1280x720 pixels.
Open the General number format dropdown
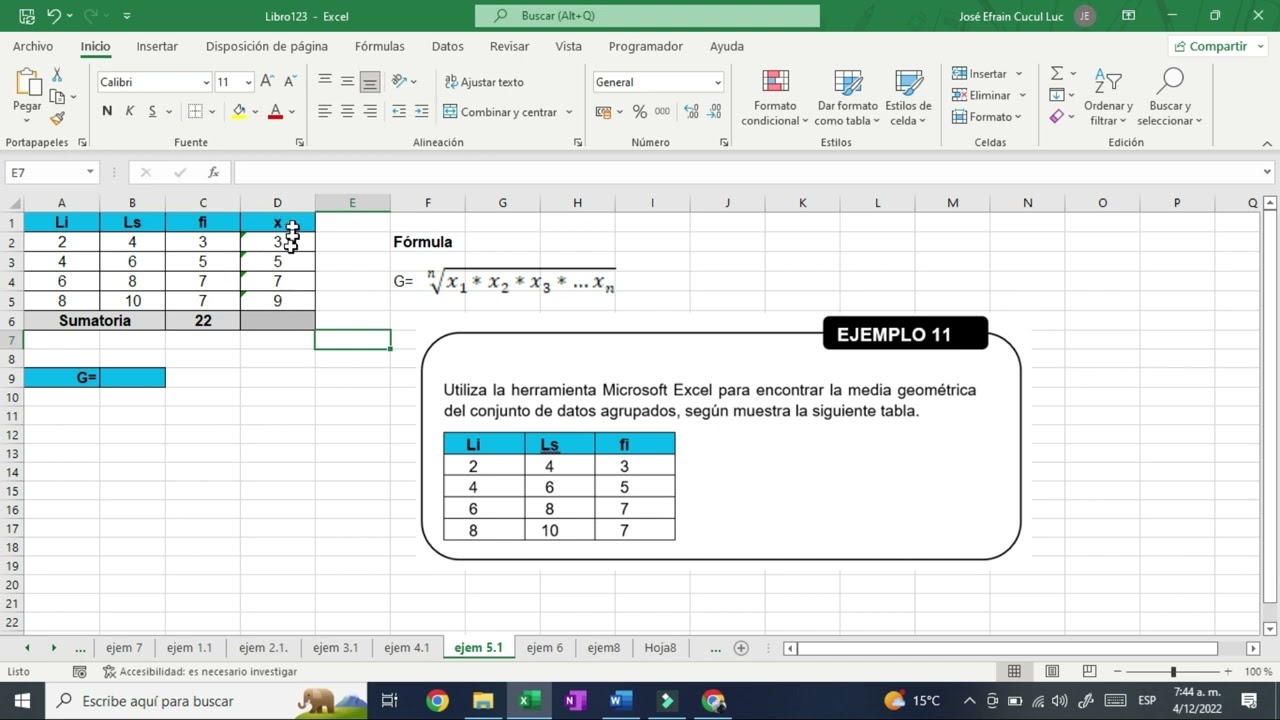click(717, 82)
